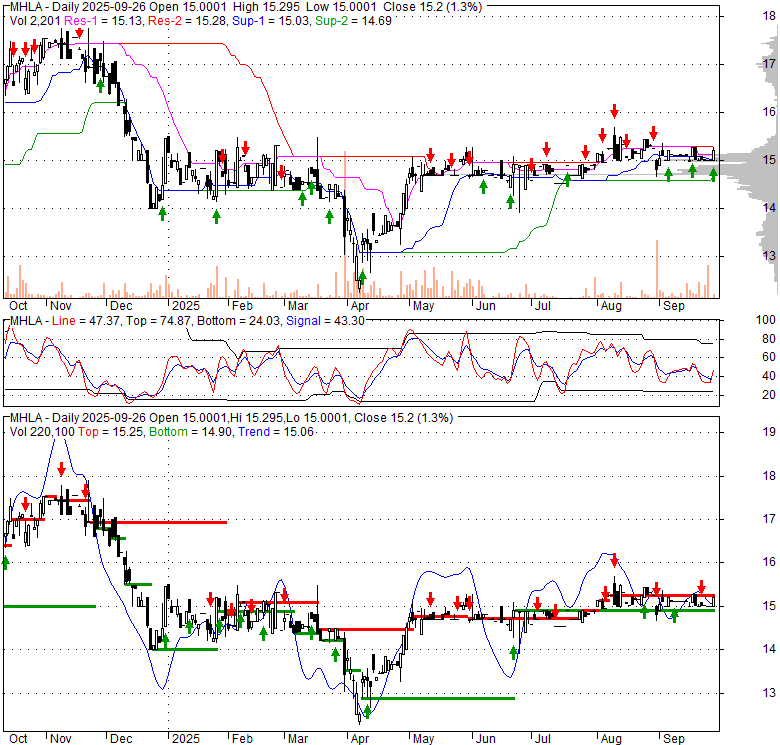Click the 100 label on the oscillator axis
This screenshot has width=780, height=745.
point(766,320)
